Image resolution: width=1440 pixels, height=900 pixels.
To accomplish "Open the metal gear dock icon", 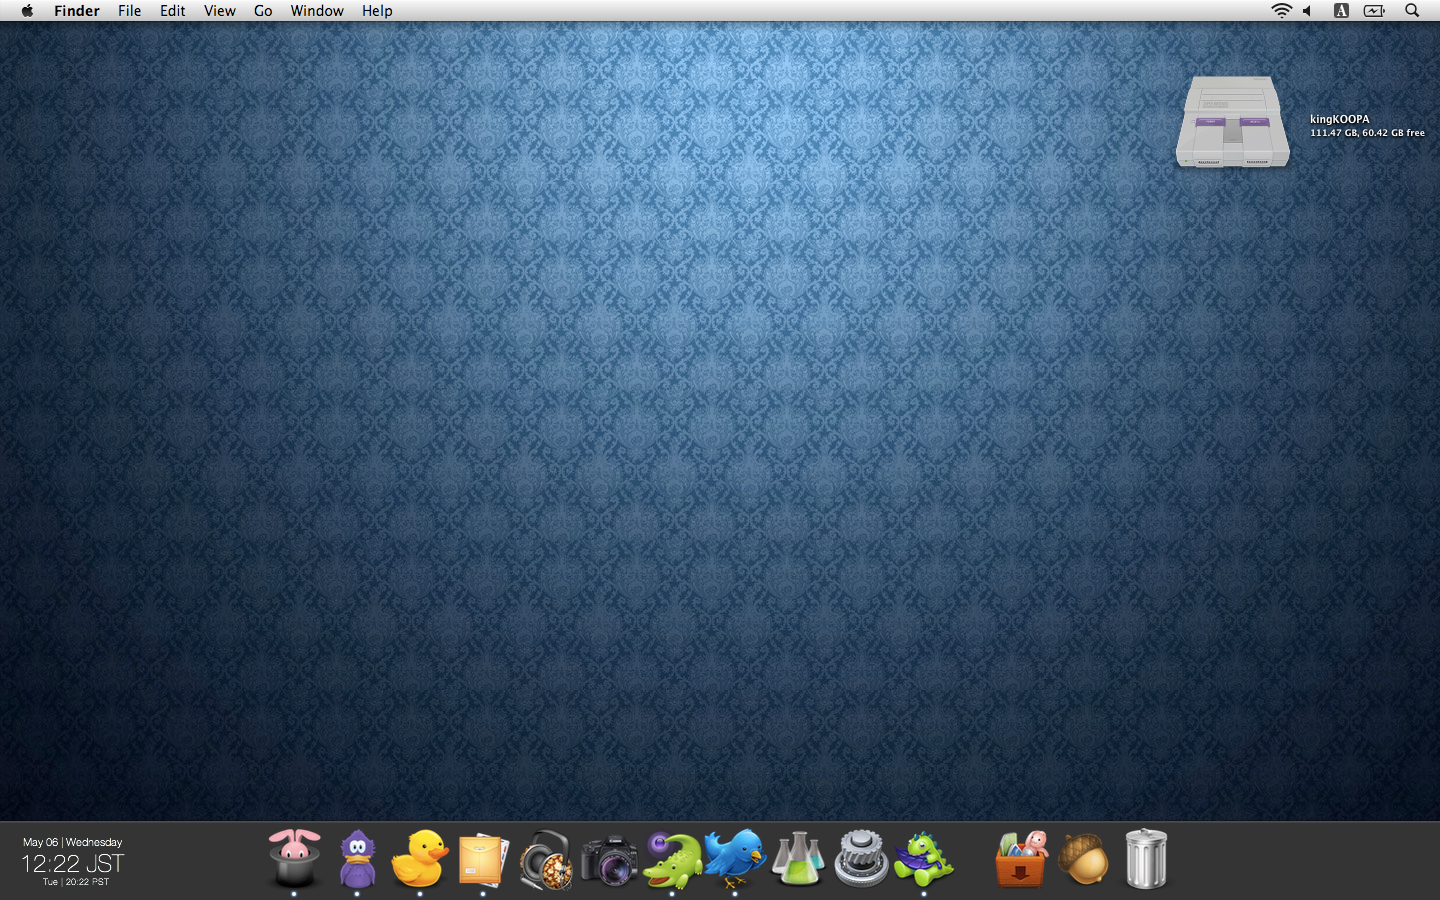I will (861, 859).
